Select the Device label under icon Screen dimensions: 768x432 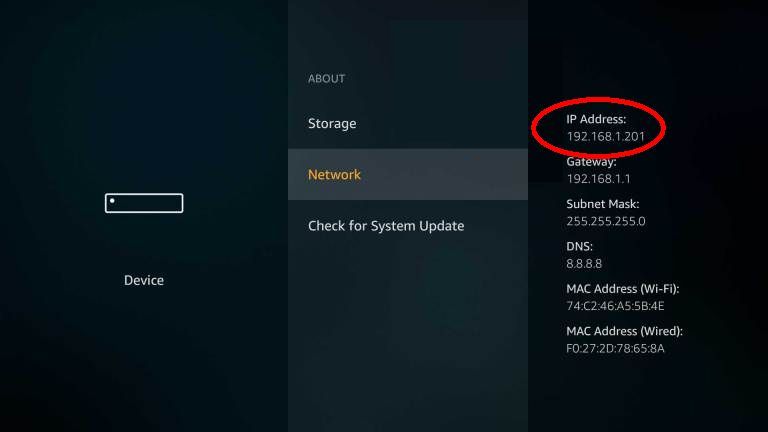tap(144, 280)
